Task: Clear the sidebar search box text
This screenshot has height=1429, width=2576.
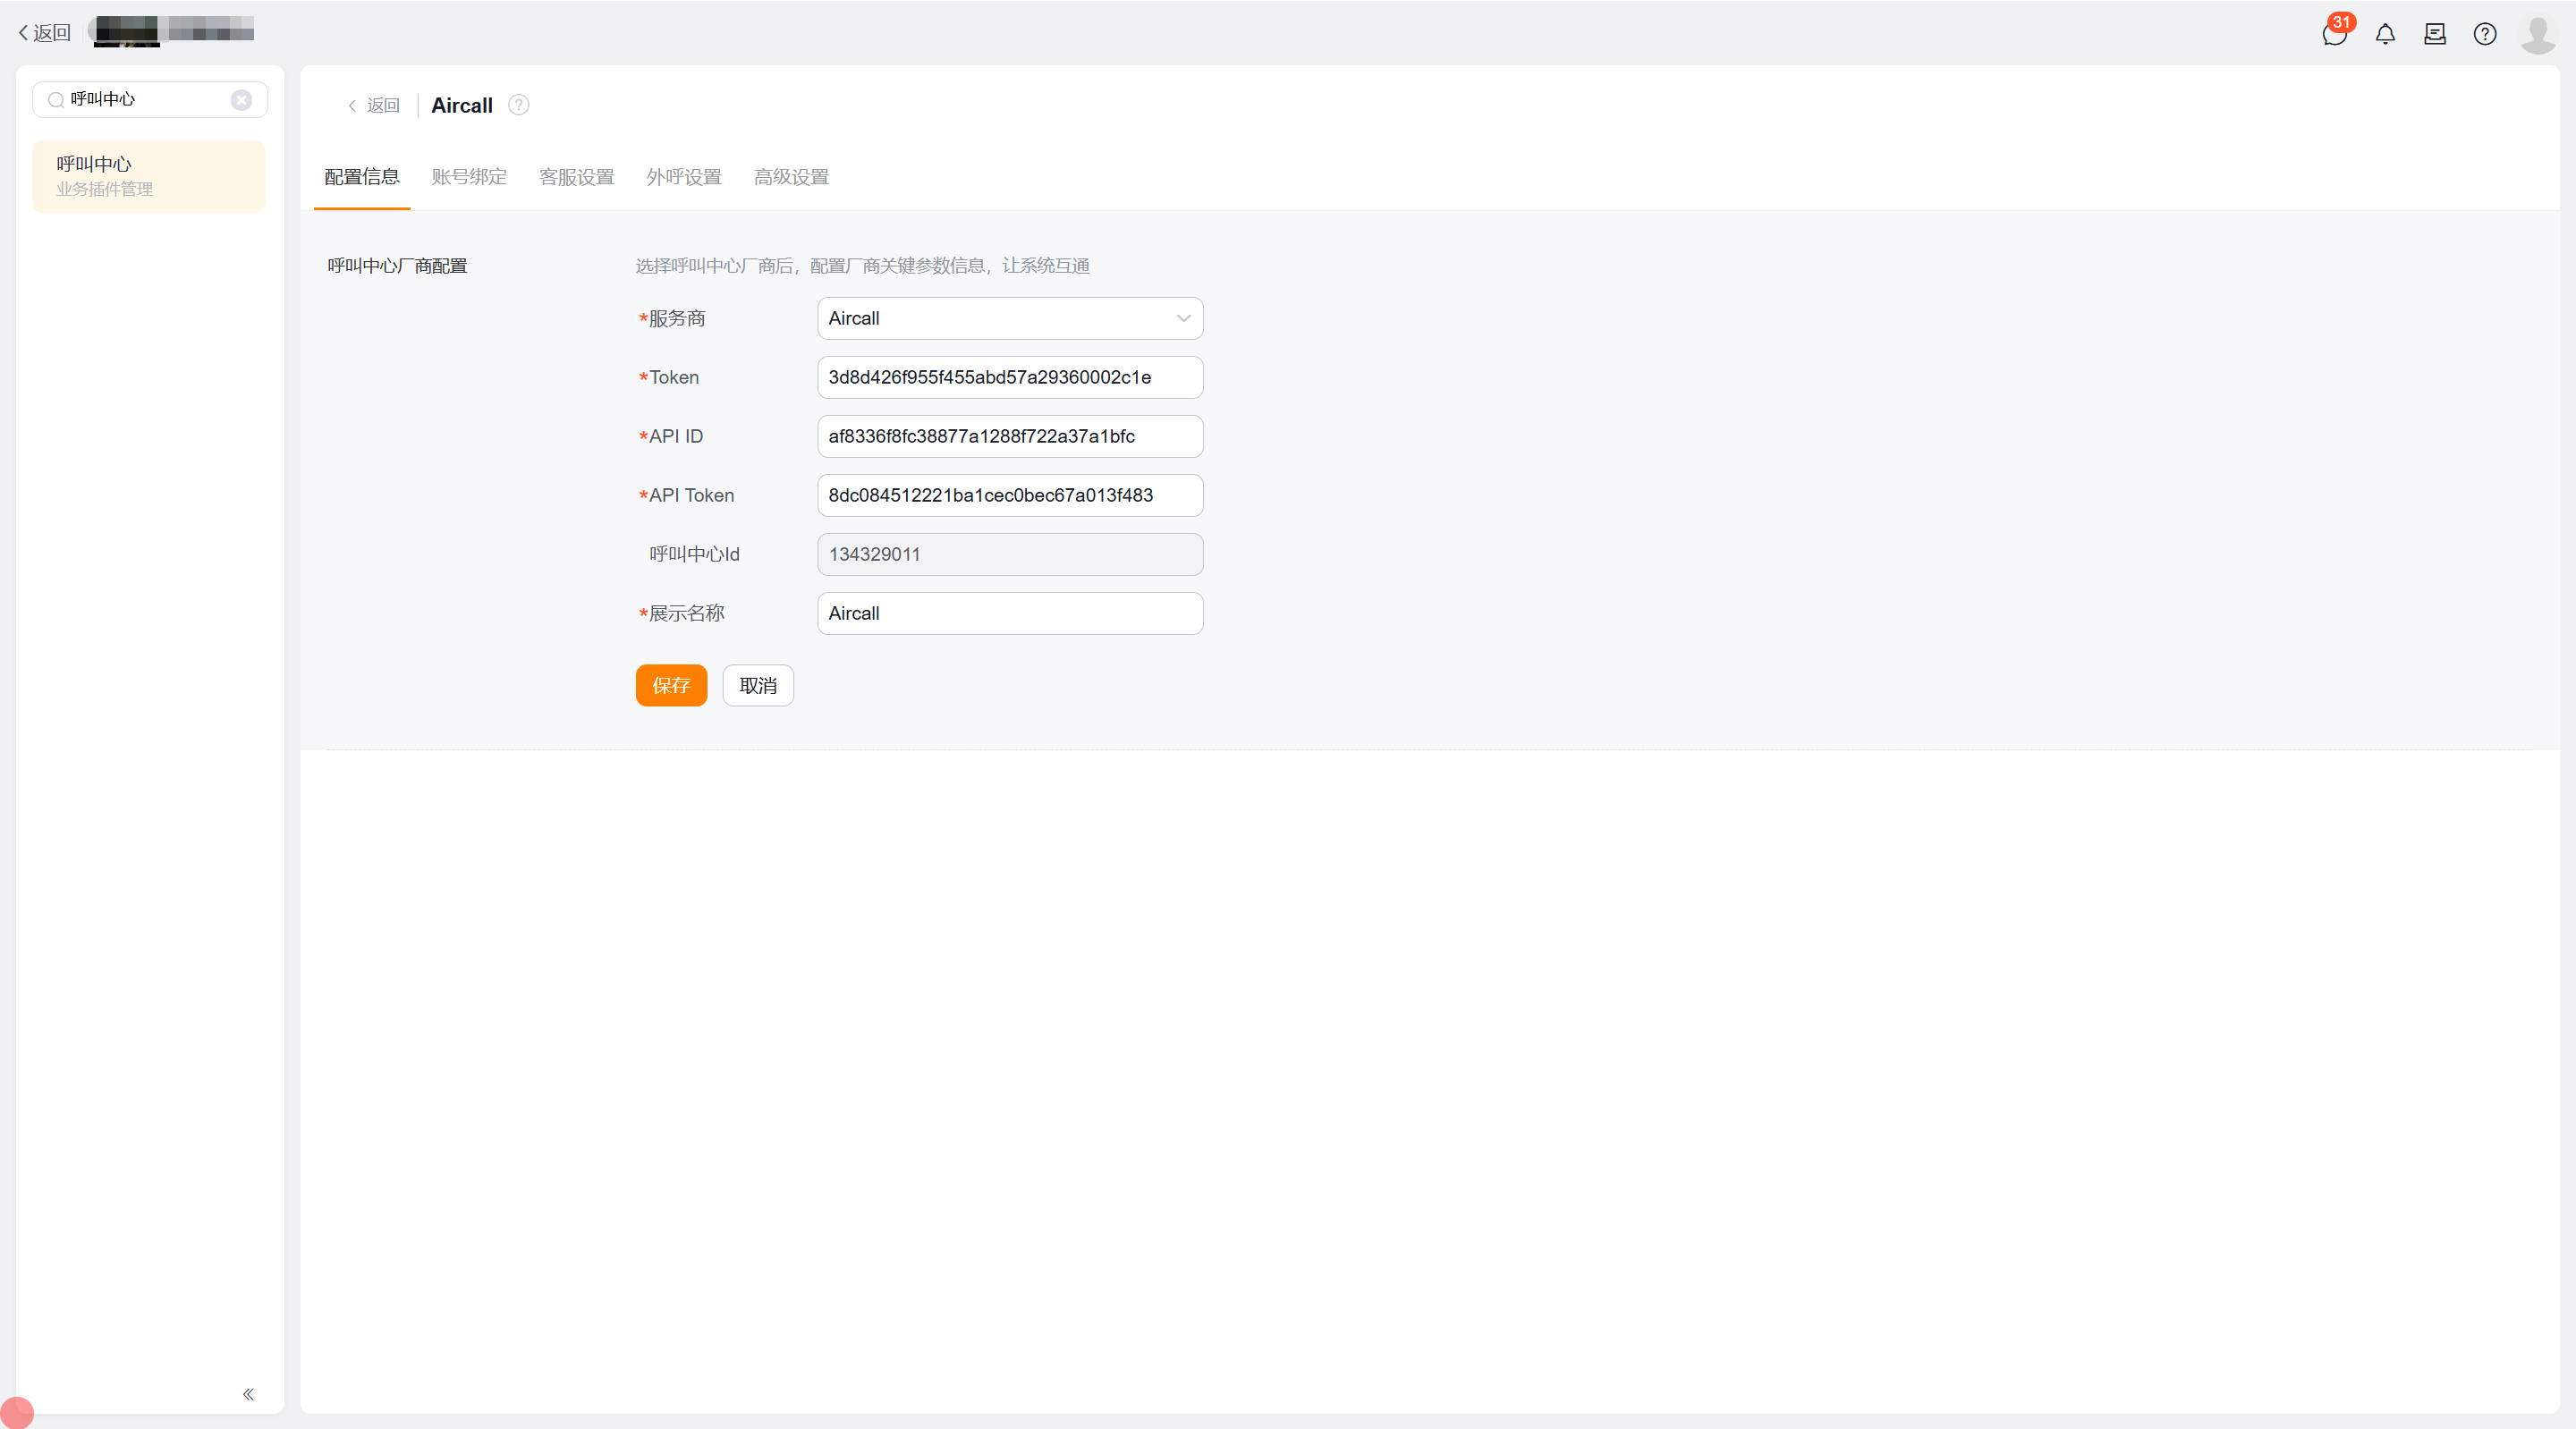Action: click(241, 100)
